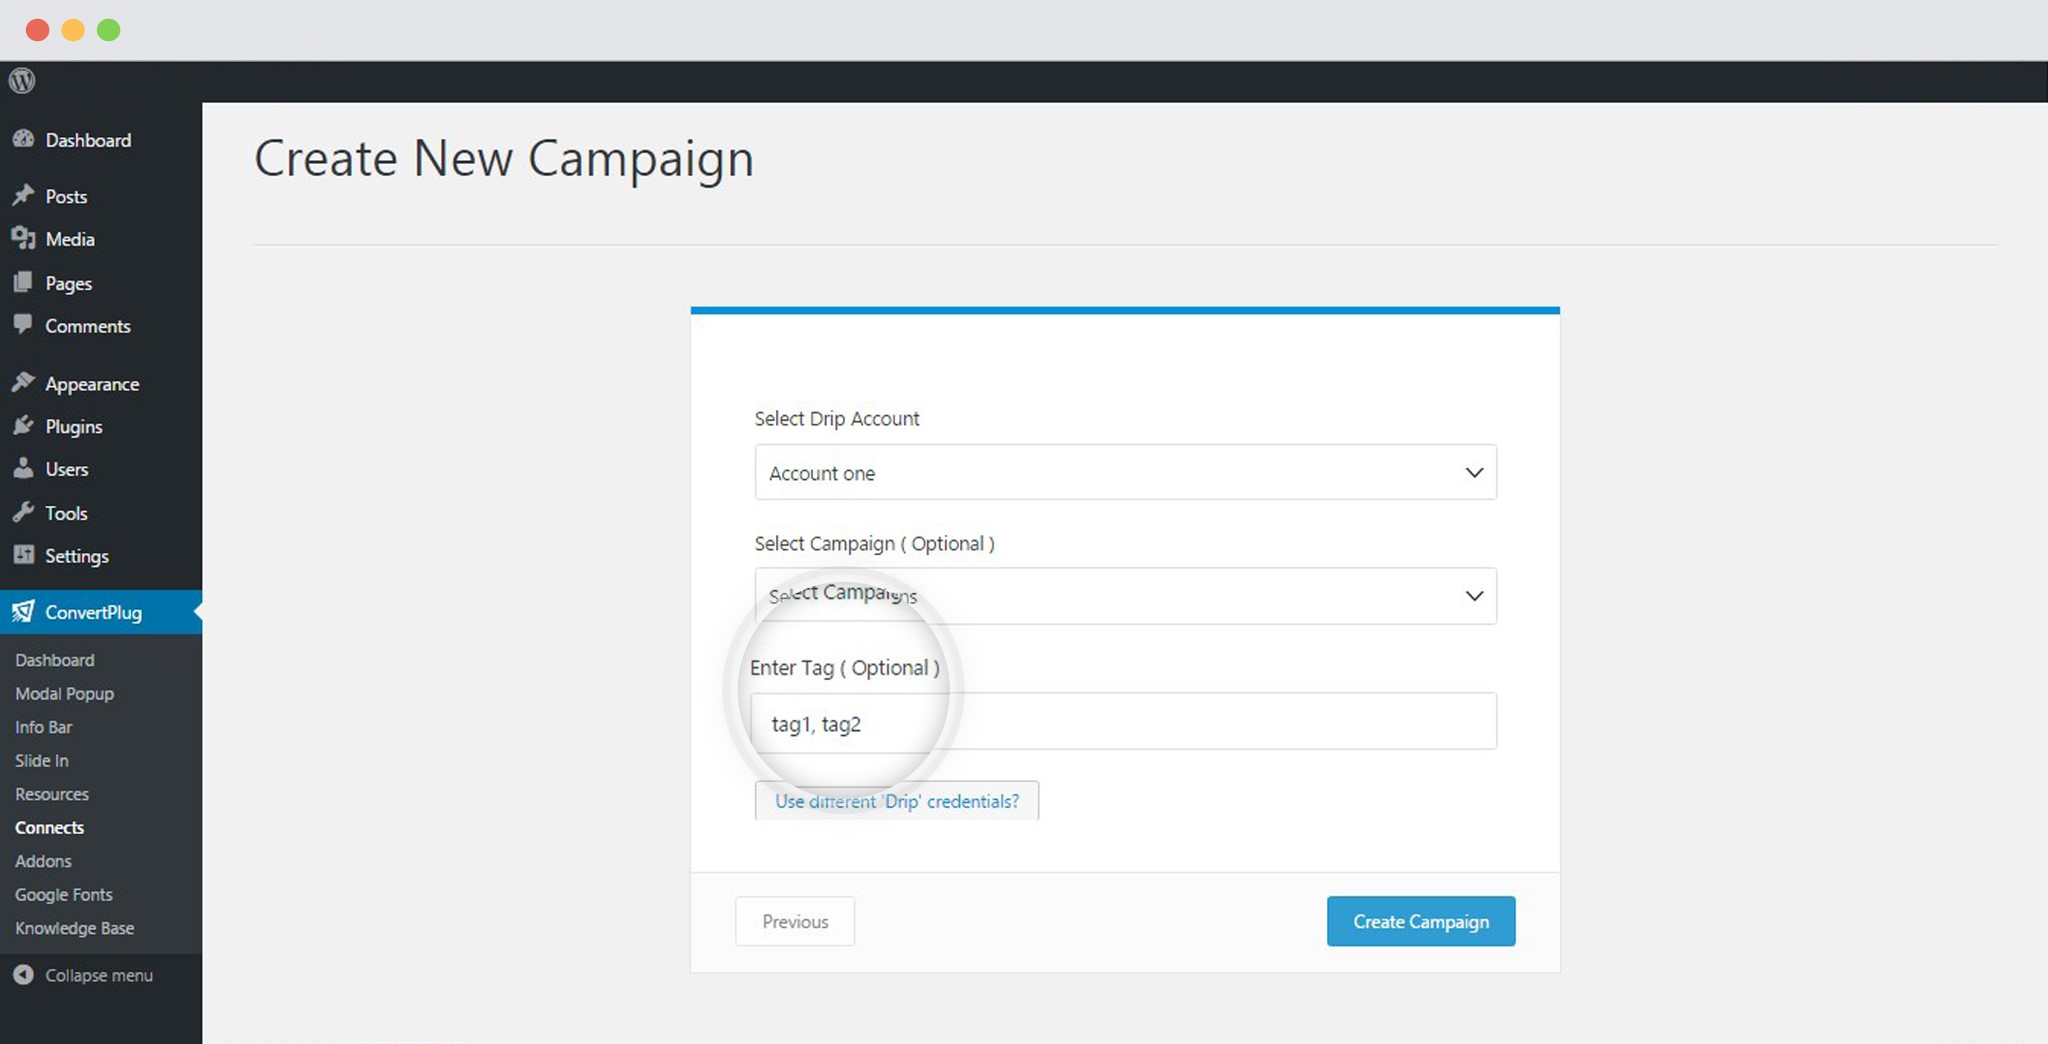Click the Settings sliders icon
The height and width of the screenshot is (1044, 2048).
(x=23, y=554)
